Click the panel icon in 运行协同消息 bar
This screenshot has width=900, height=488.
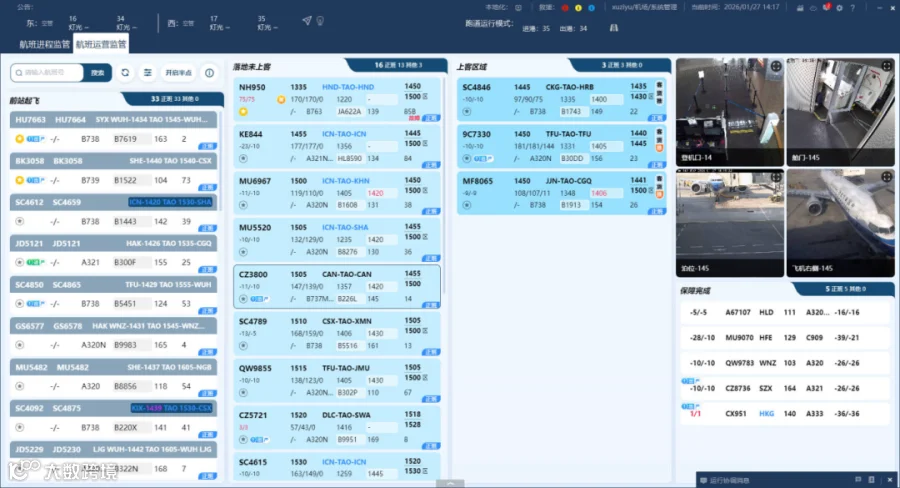[871, 479]
